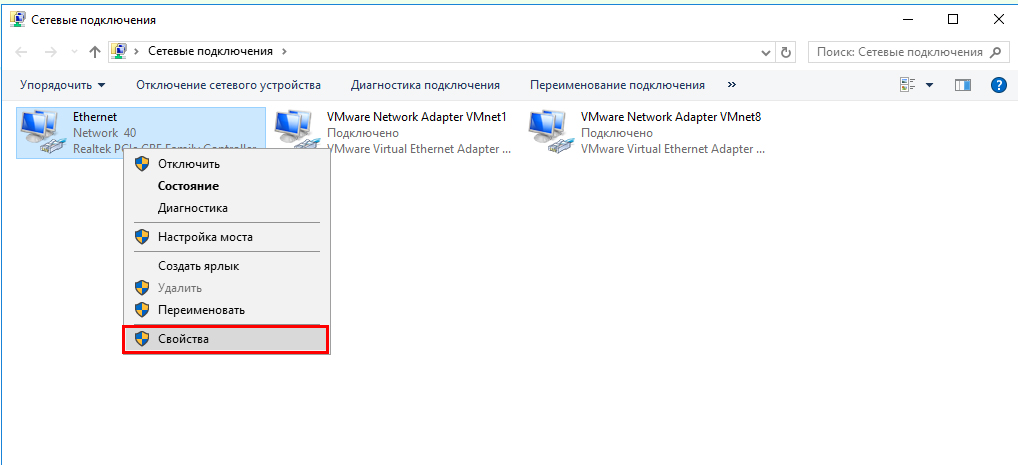This screenshot has height=465, width=1018.
Task: Click VMnet8 Подключено status text
Action: click(617, 133)
